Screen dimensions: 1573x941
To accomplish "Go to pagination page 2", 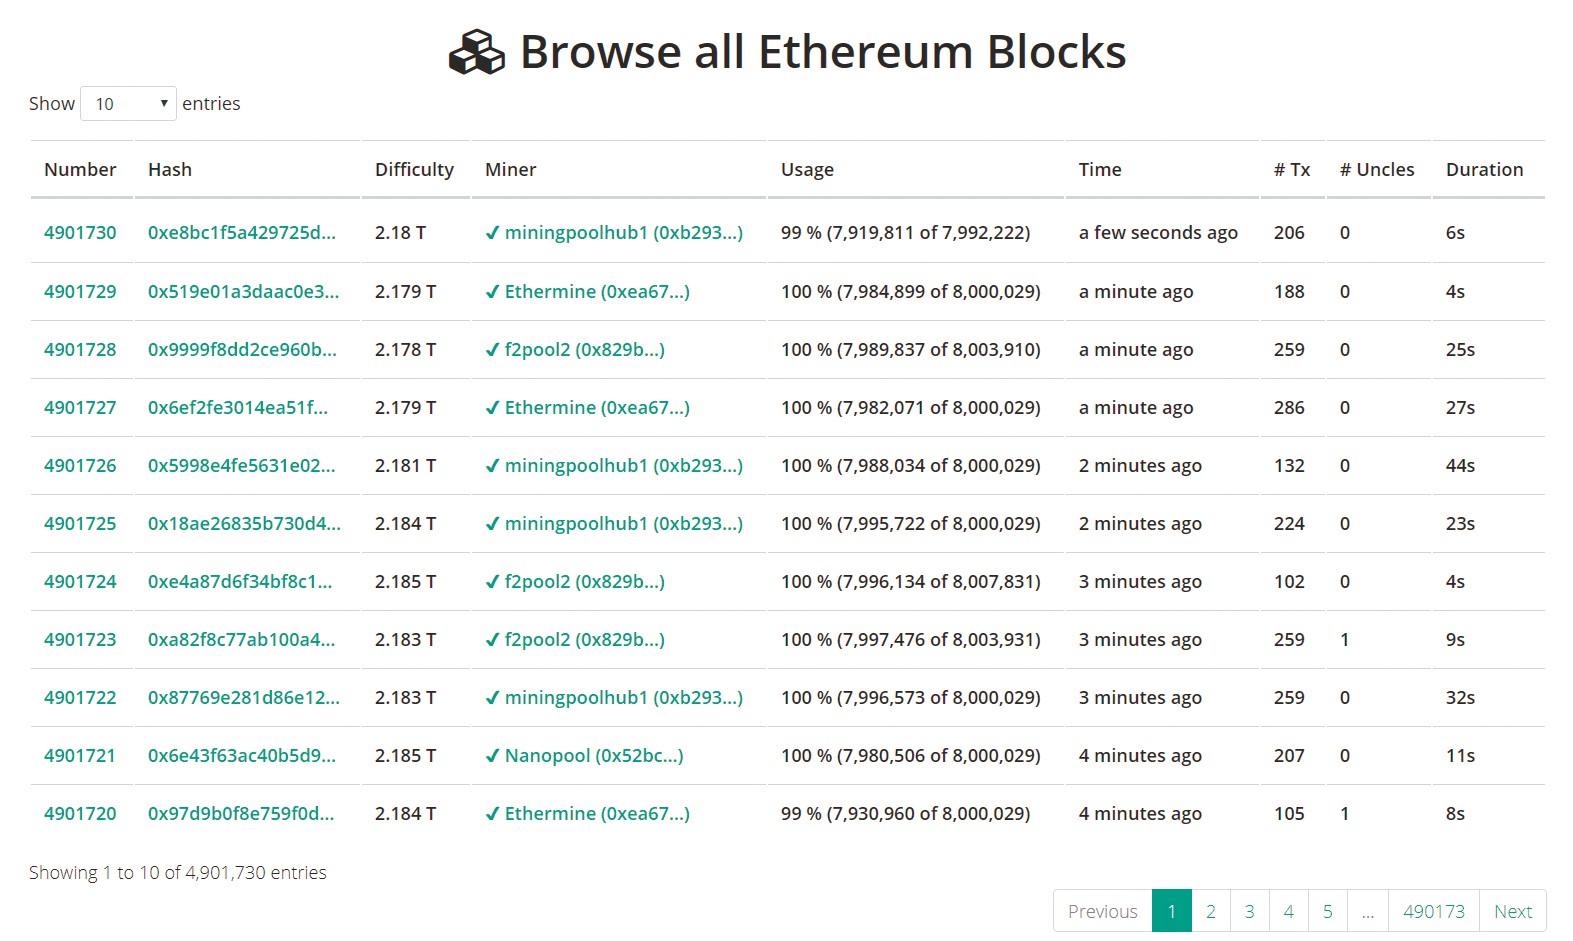I will pyautogui.click(x=1211, y=911).
